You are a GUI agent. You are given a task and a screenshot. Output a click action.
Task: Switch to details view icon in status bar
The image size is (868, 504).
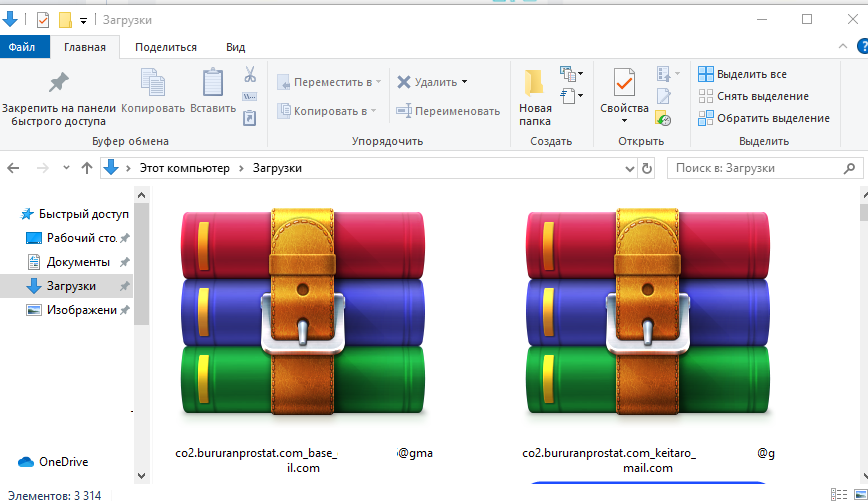click(839, 495)
